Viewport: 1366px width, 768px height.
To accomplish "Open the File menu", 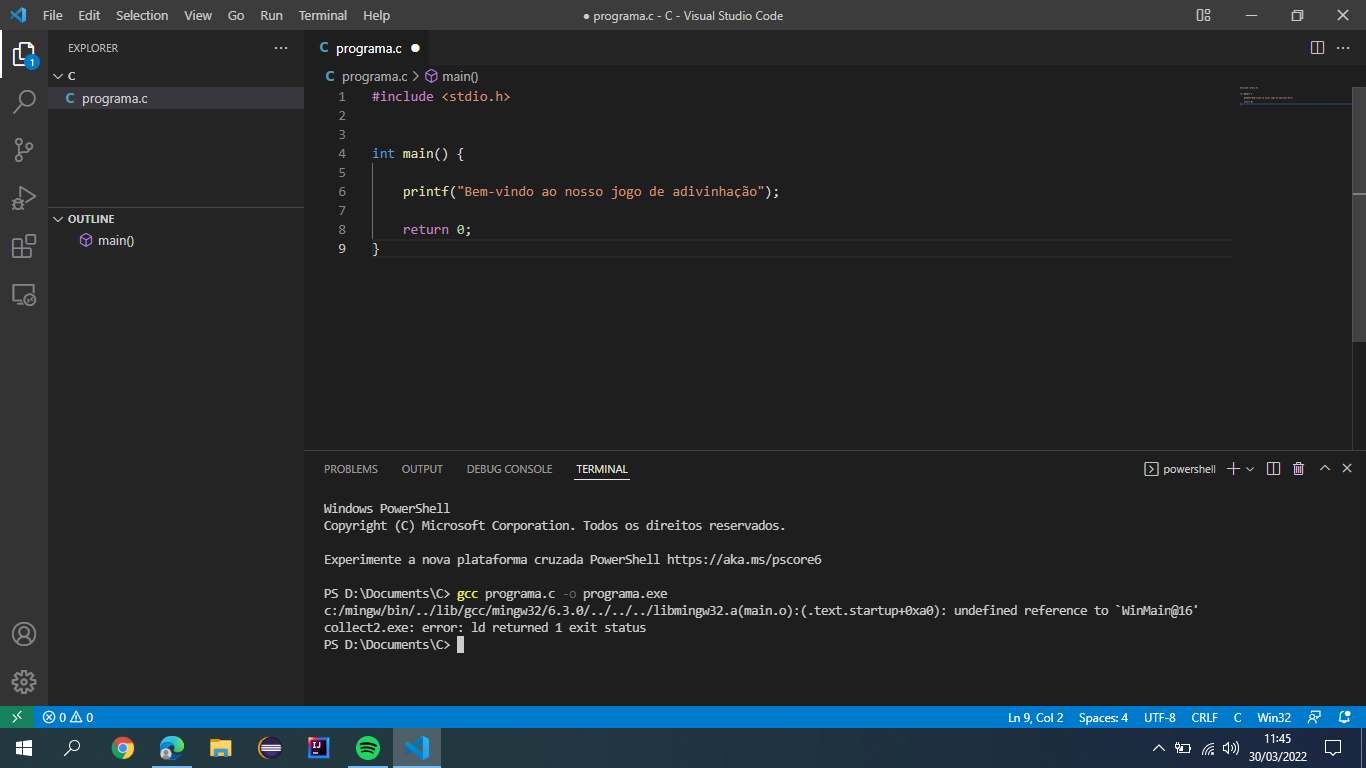I will coord(53,15).
